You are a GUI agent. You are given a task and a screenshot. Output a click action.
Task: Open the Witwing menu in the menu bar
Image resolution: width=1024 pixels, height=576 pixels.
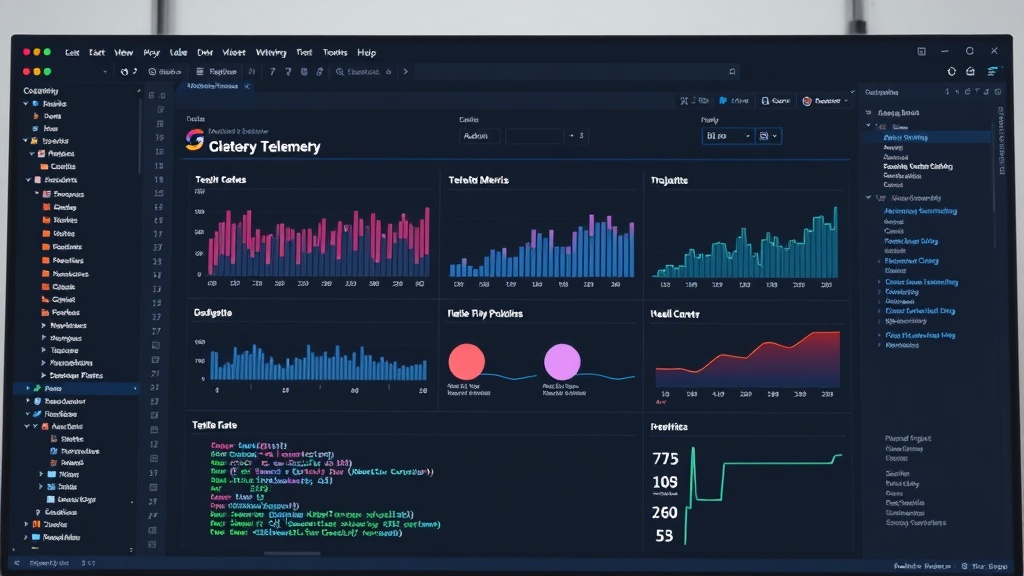coord(270,52)
